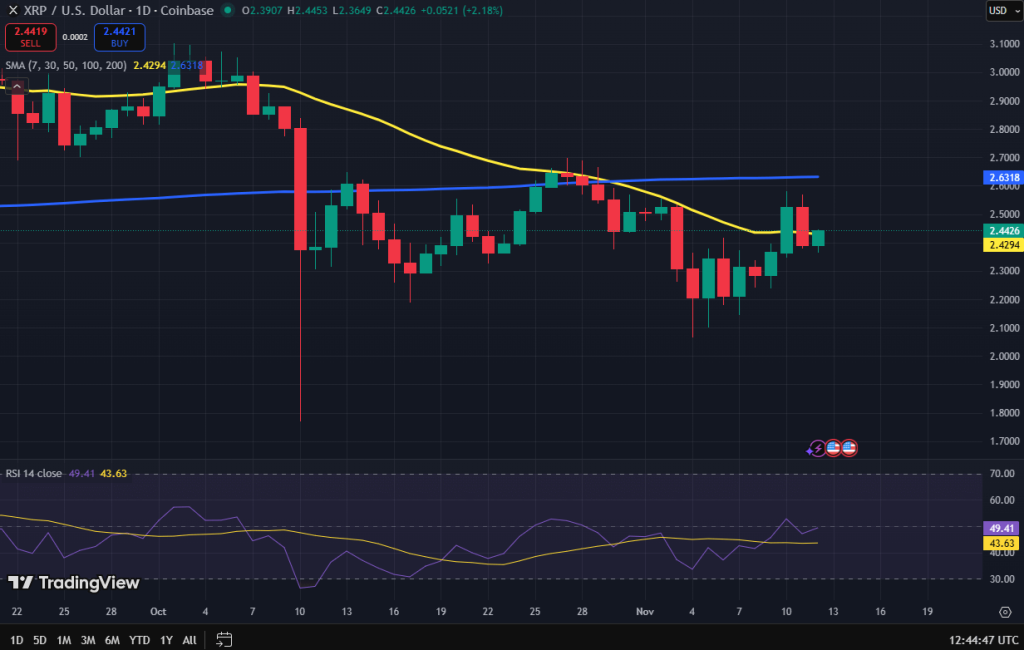Click the Nov label on the date axis
The width and height of the screenshot is (1024, 650).
(645, 612)
